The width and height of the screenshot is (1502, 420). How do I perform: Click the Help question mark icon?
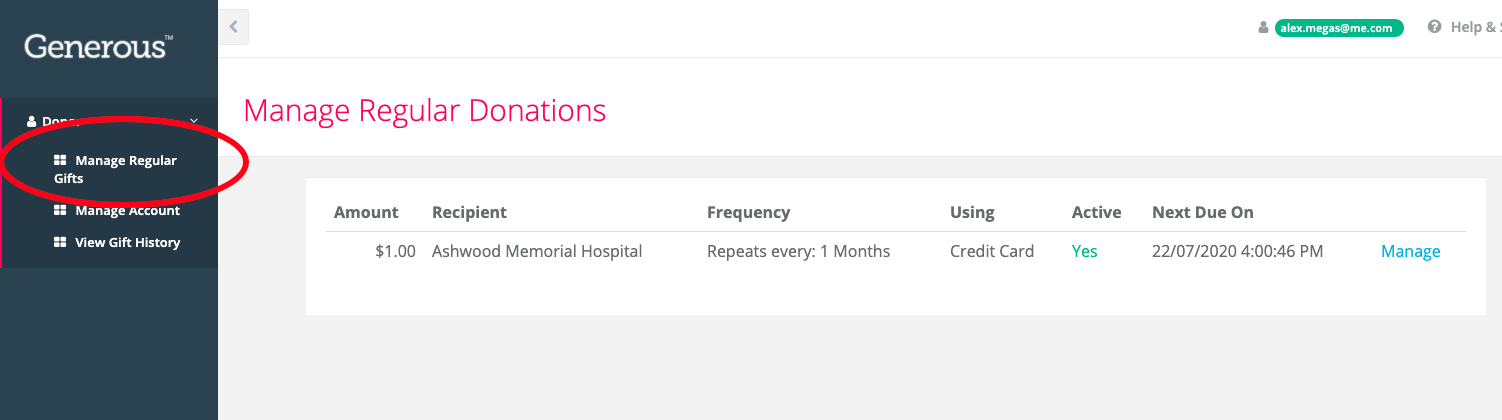pyautogui.click(x=1435, y=27)
